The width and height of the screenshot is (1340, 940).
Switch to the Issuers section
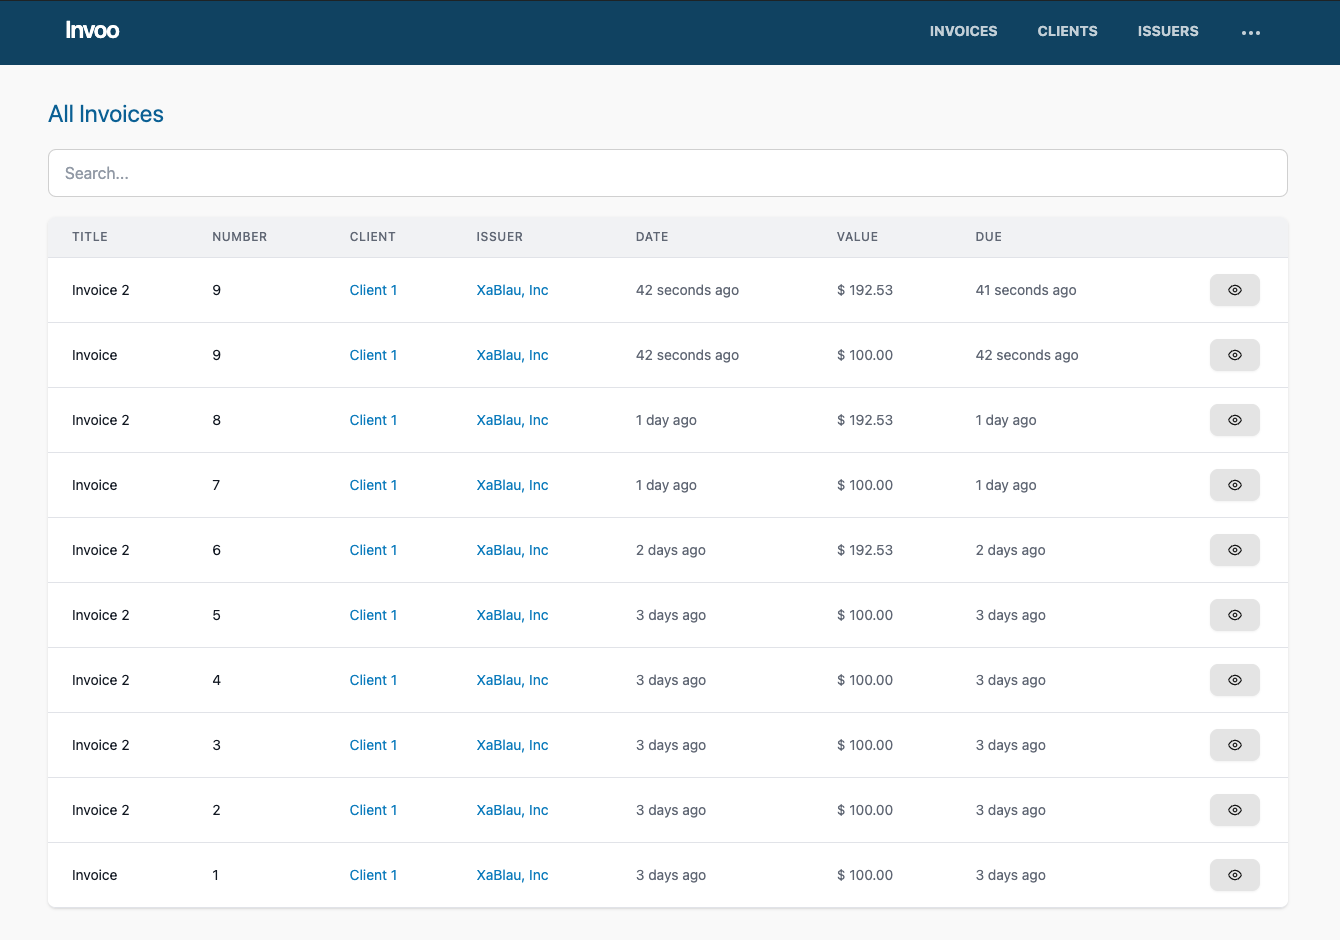click(1167, 31)
